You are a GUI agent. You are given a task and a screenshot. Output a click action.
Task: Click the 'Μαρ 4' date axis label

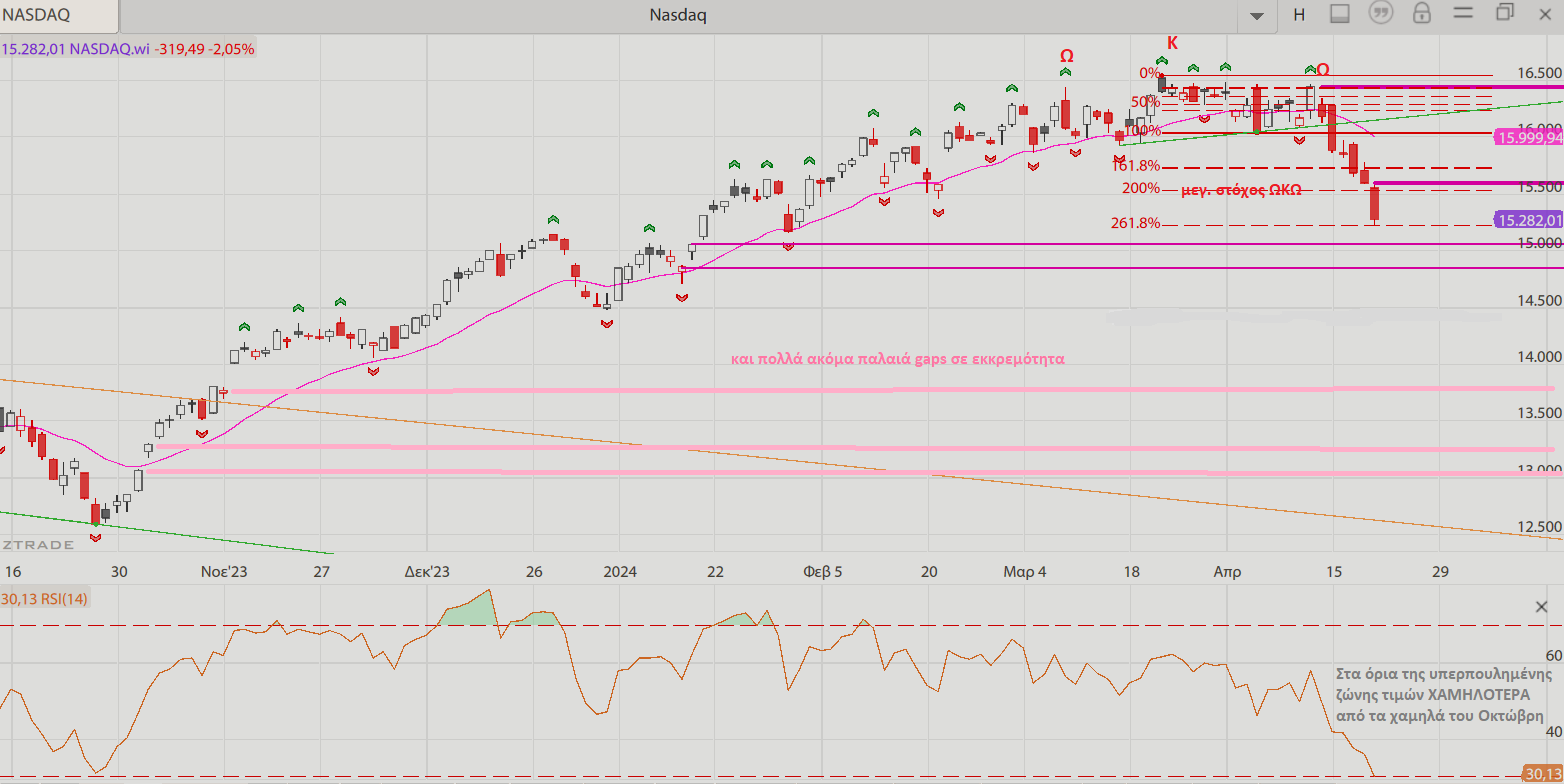(x=1025, y=572)
